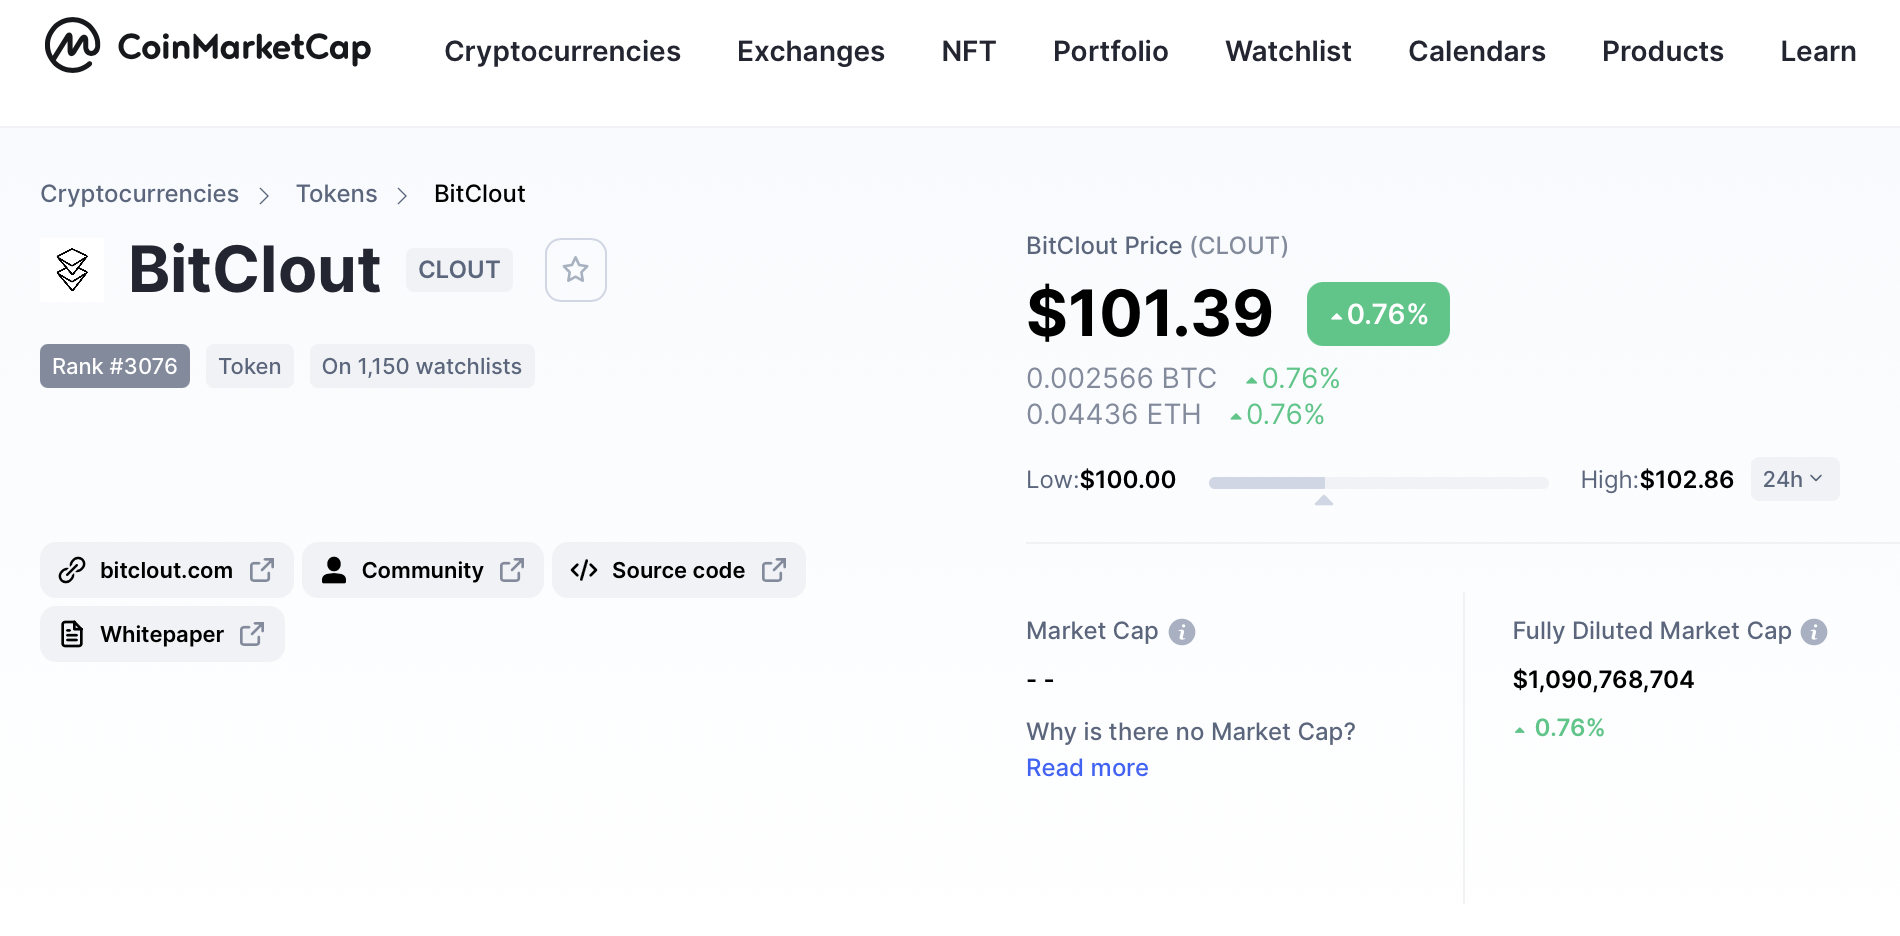Open the Market Cap info tooltip icon
The width and height of the screenshot is (1900, 936).
[1181, 632]
